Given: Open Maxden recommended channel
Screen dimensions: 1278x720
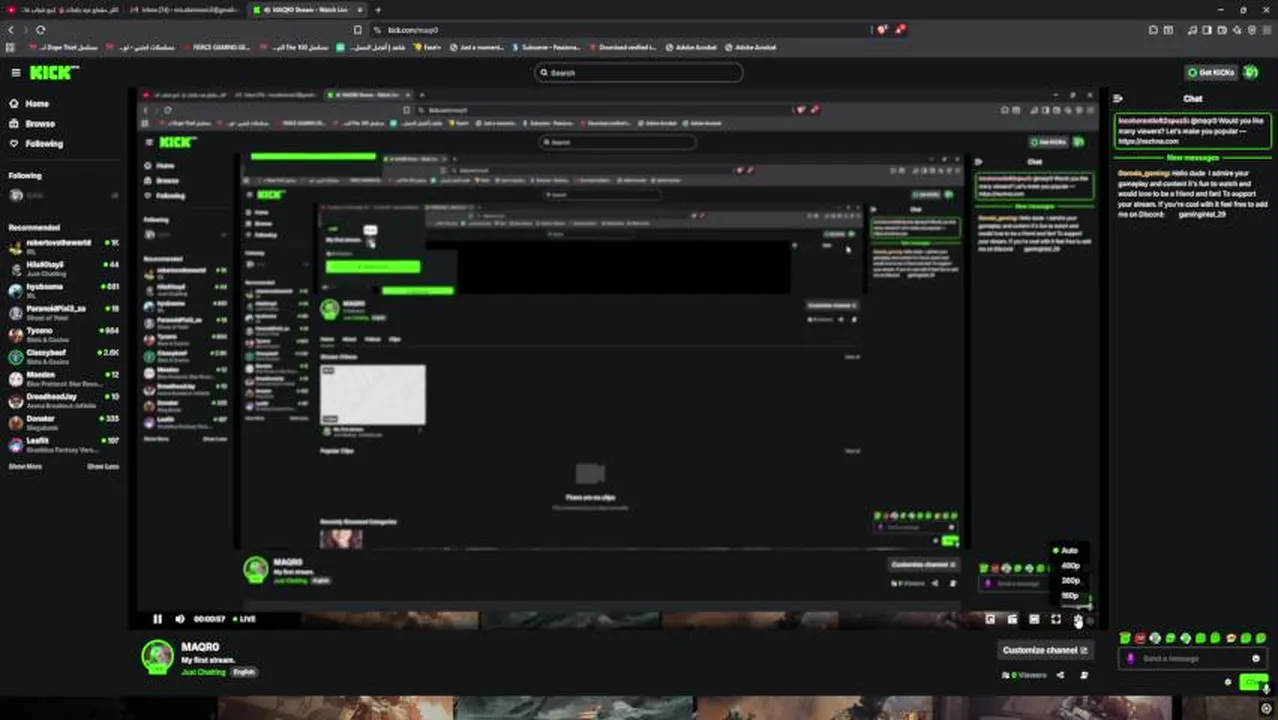Looking at the screenshot, I should pyautogui.click(x=62, y=378).
